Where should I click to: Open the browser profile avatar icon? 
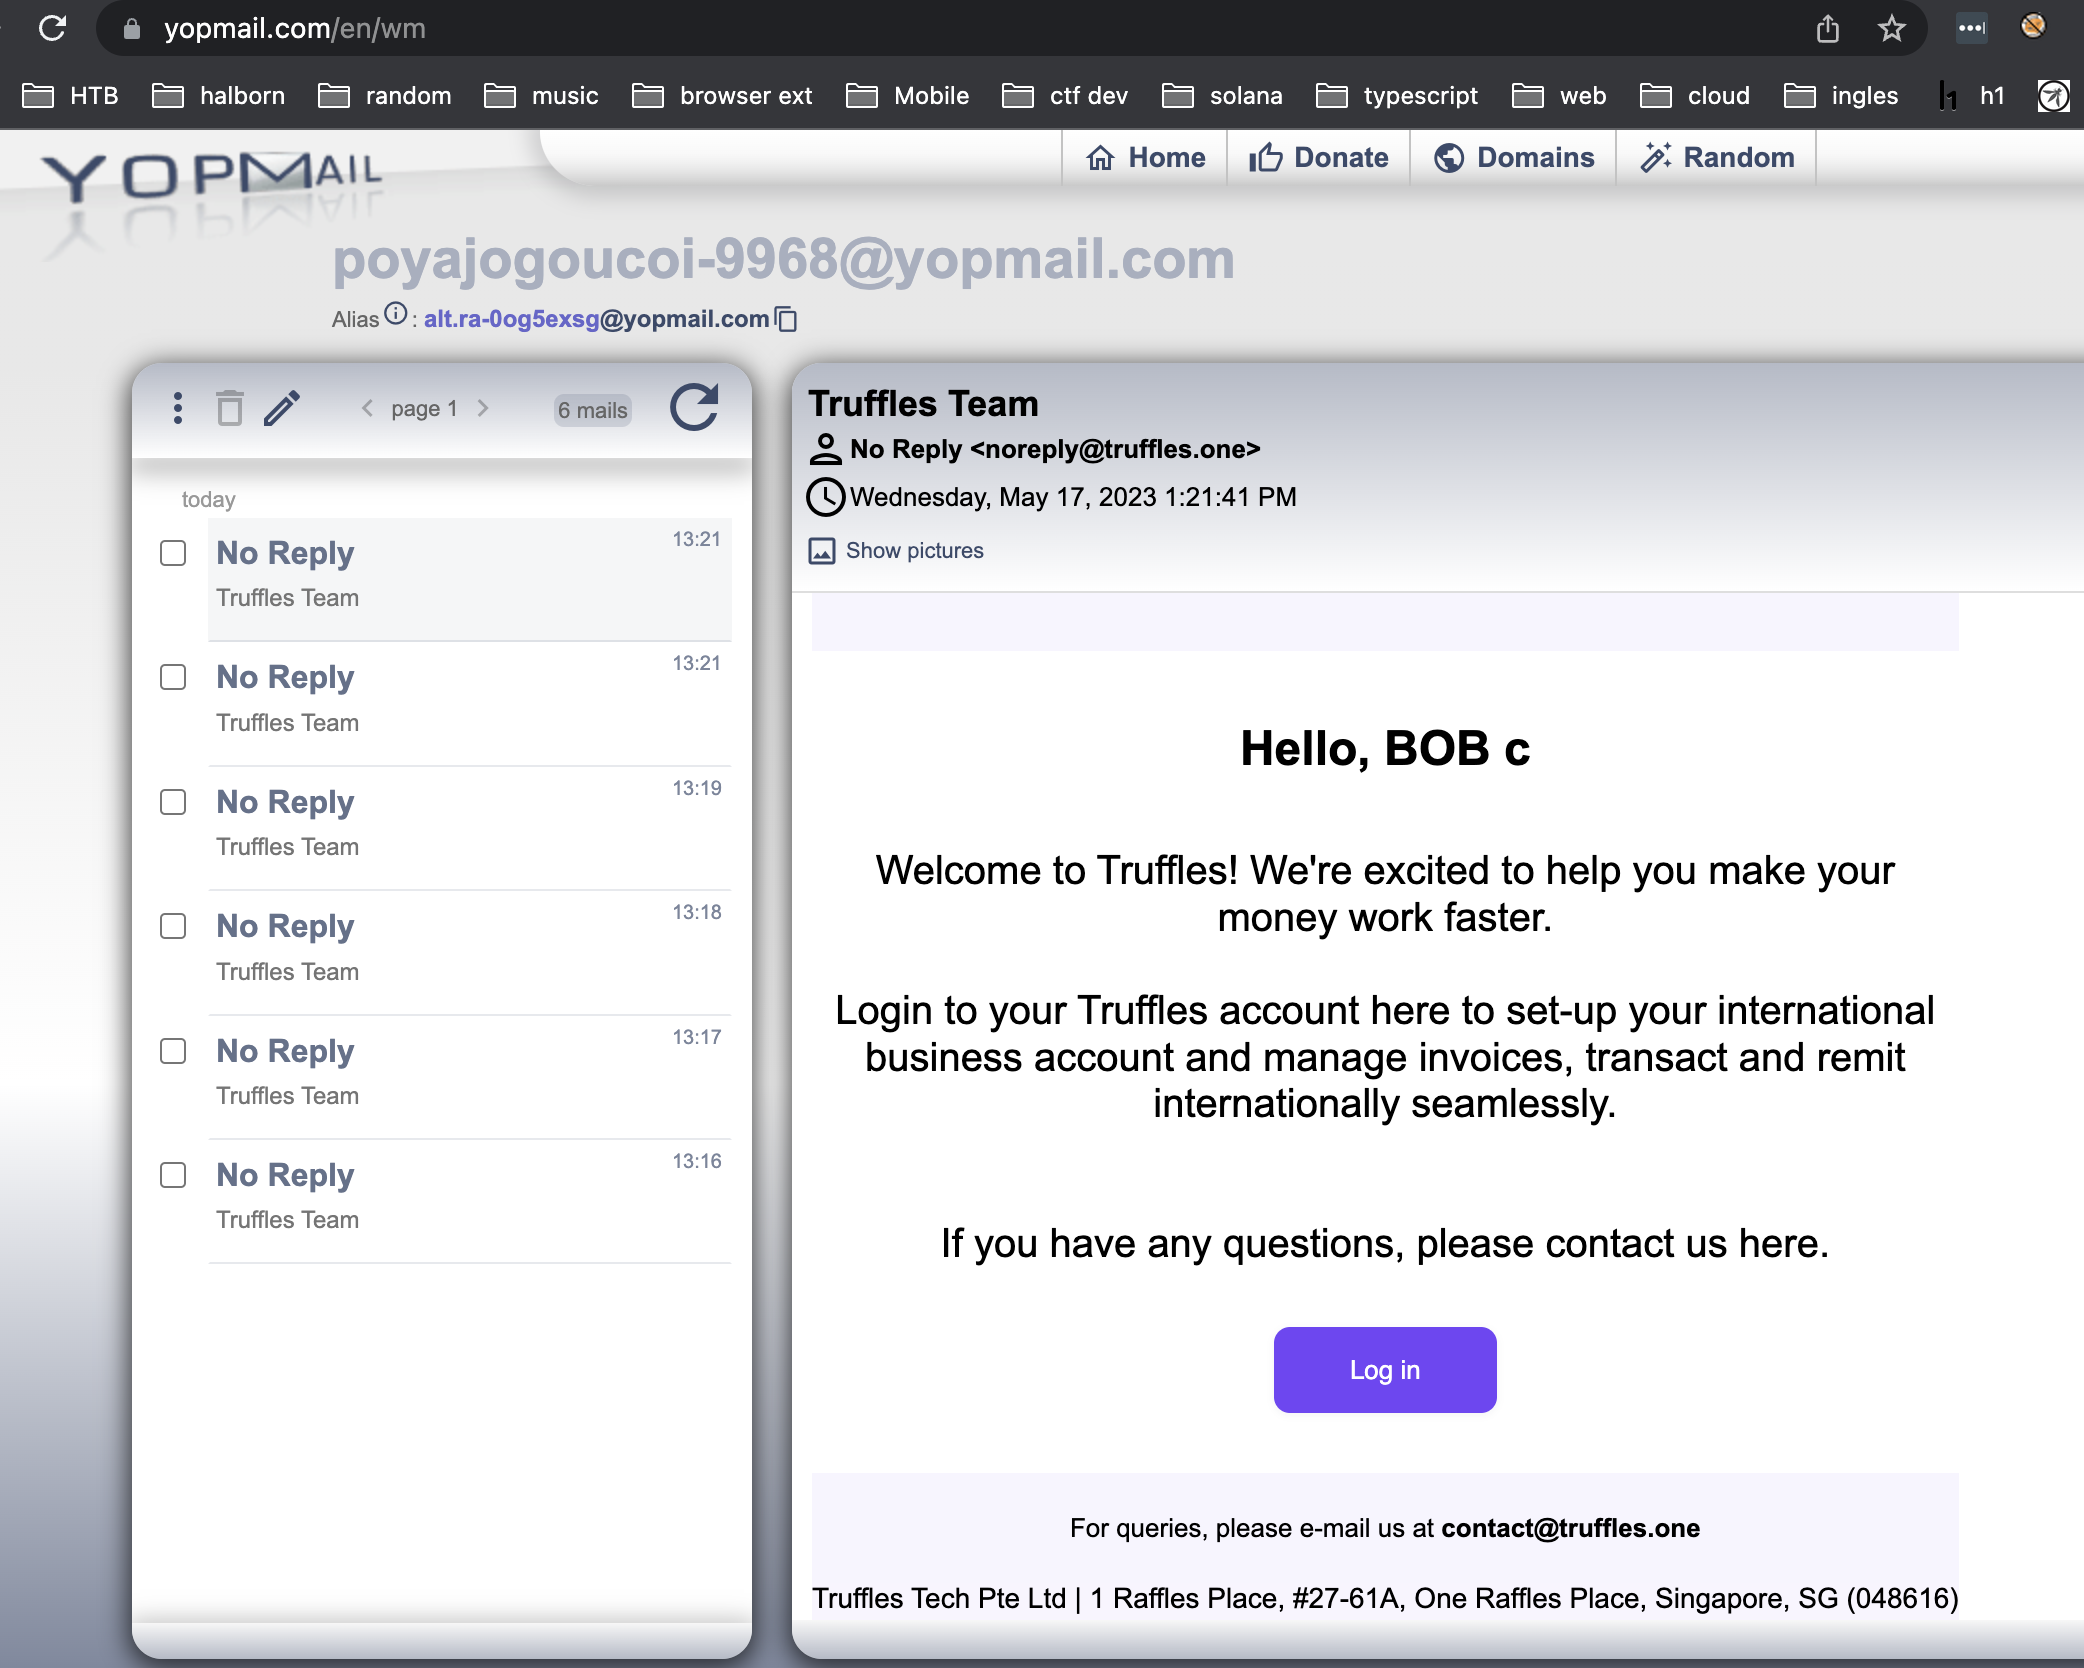[x=2034, y=26]
